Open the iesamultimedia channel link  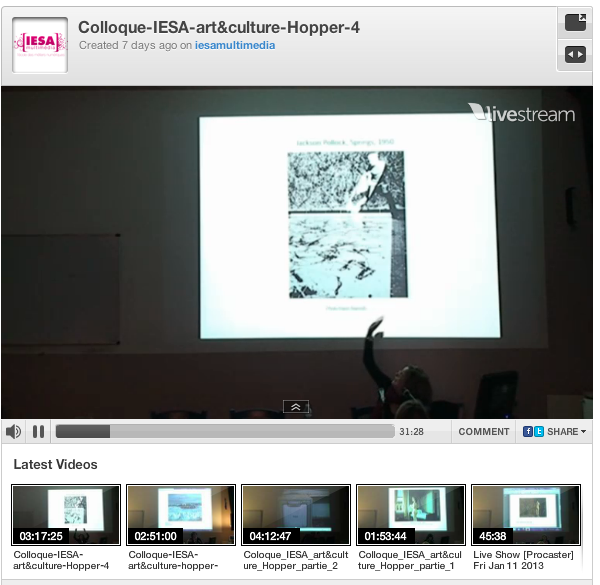pos(235,45)
